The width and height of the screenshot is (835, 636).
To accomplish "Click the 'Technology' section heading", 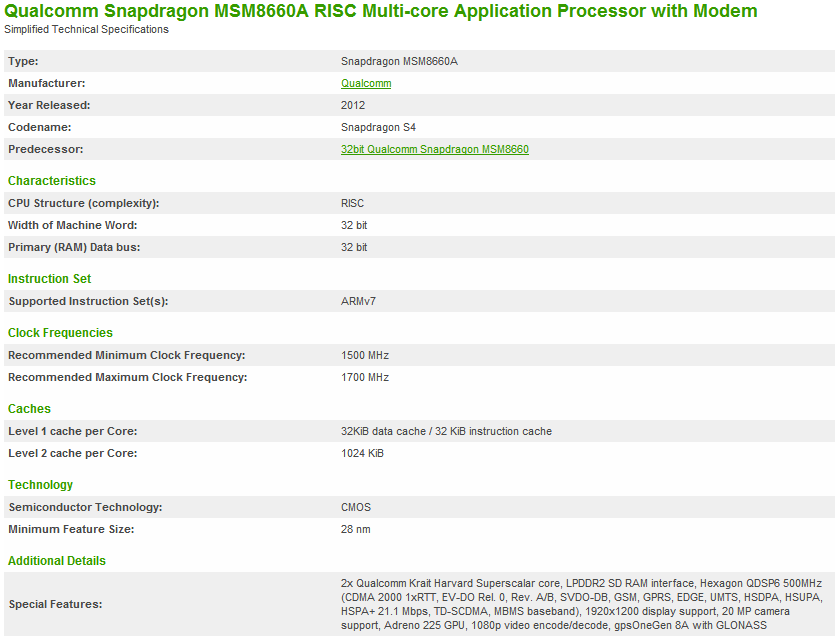I will (x=40, y=485).
